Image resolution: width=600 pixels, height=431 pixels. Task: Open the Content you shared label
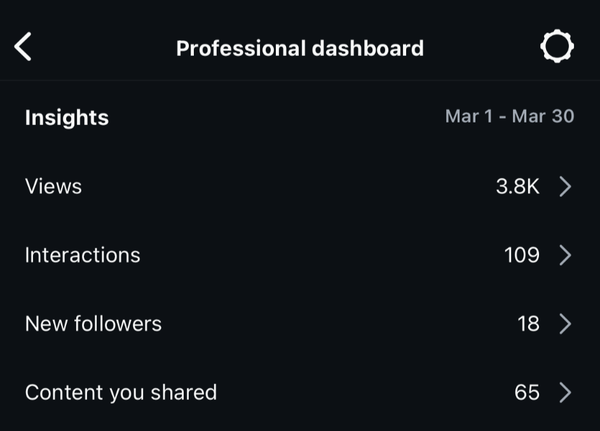[120, 392]
